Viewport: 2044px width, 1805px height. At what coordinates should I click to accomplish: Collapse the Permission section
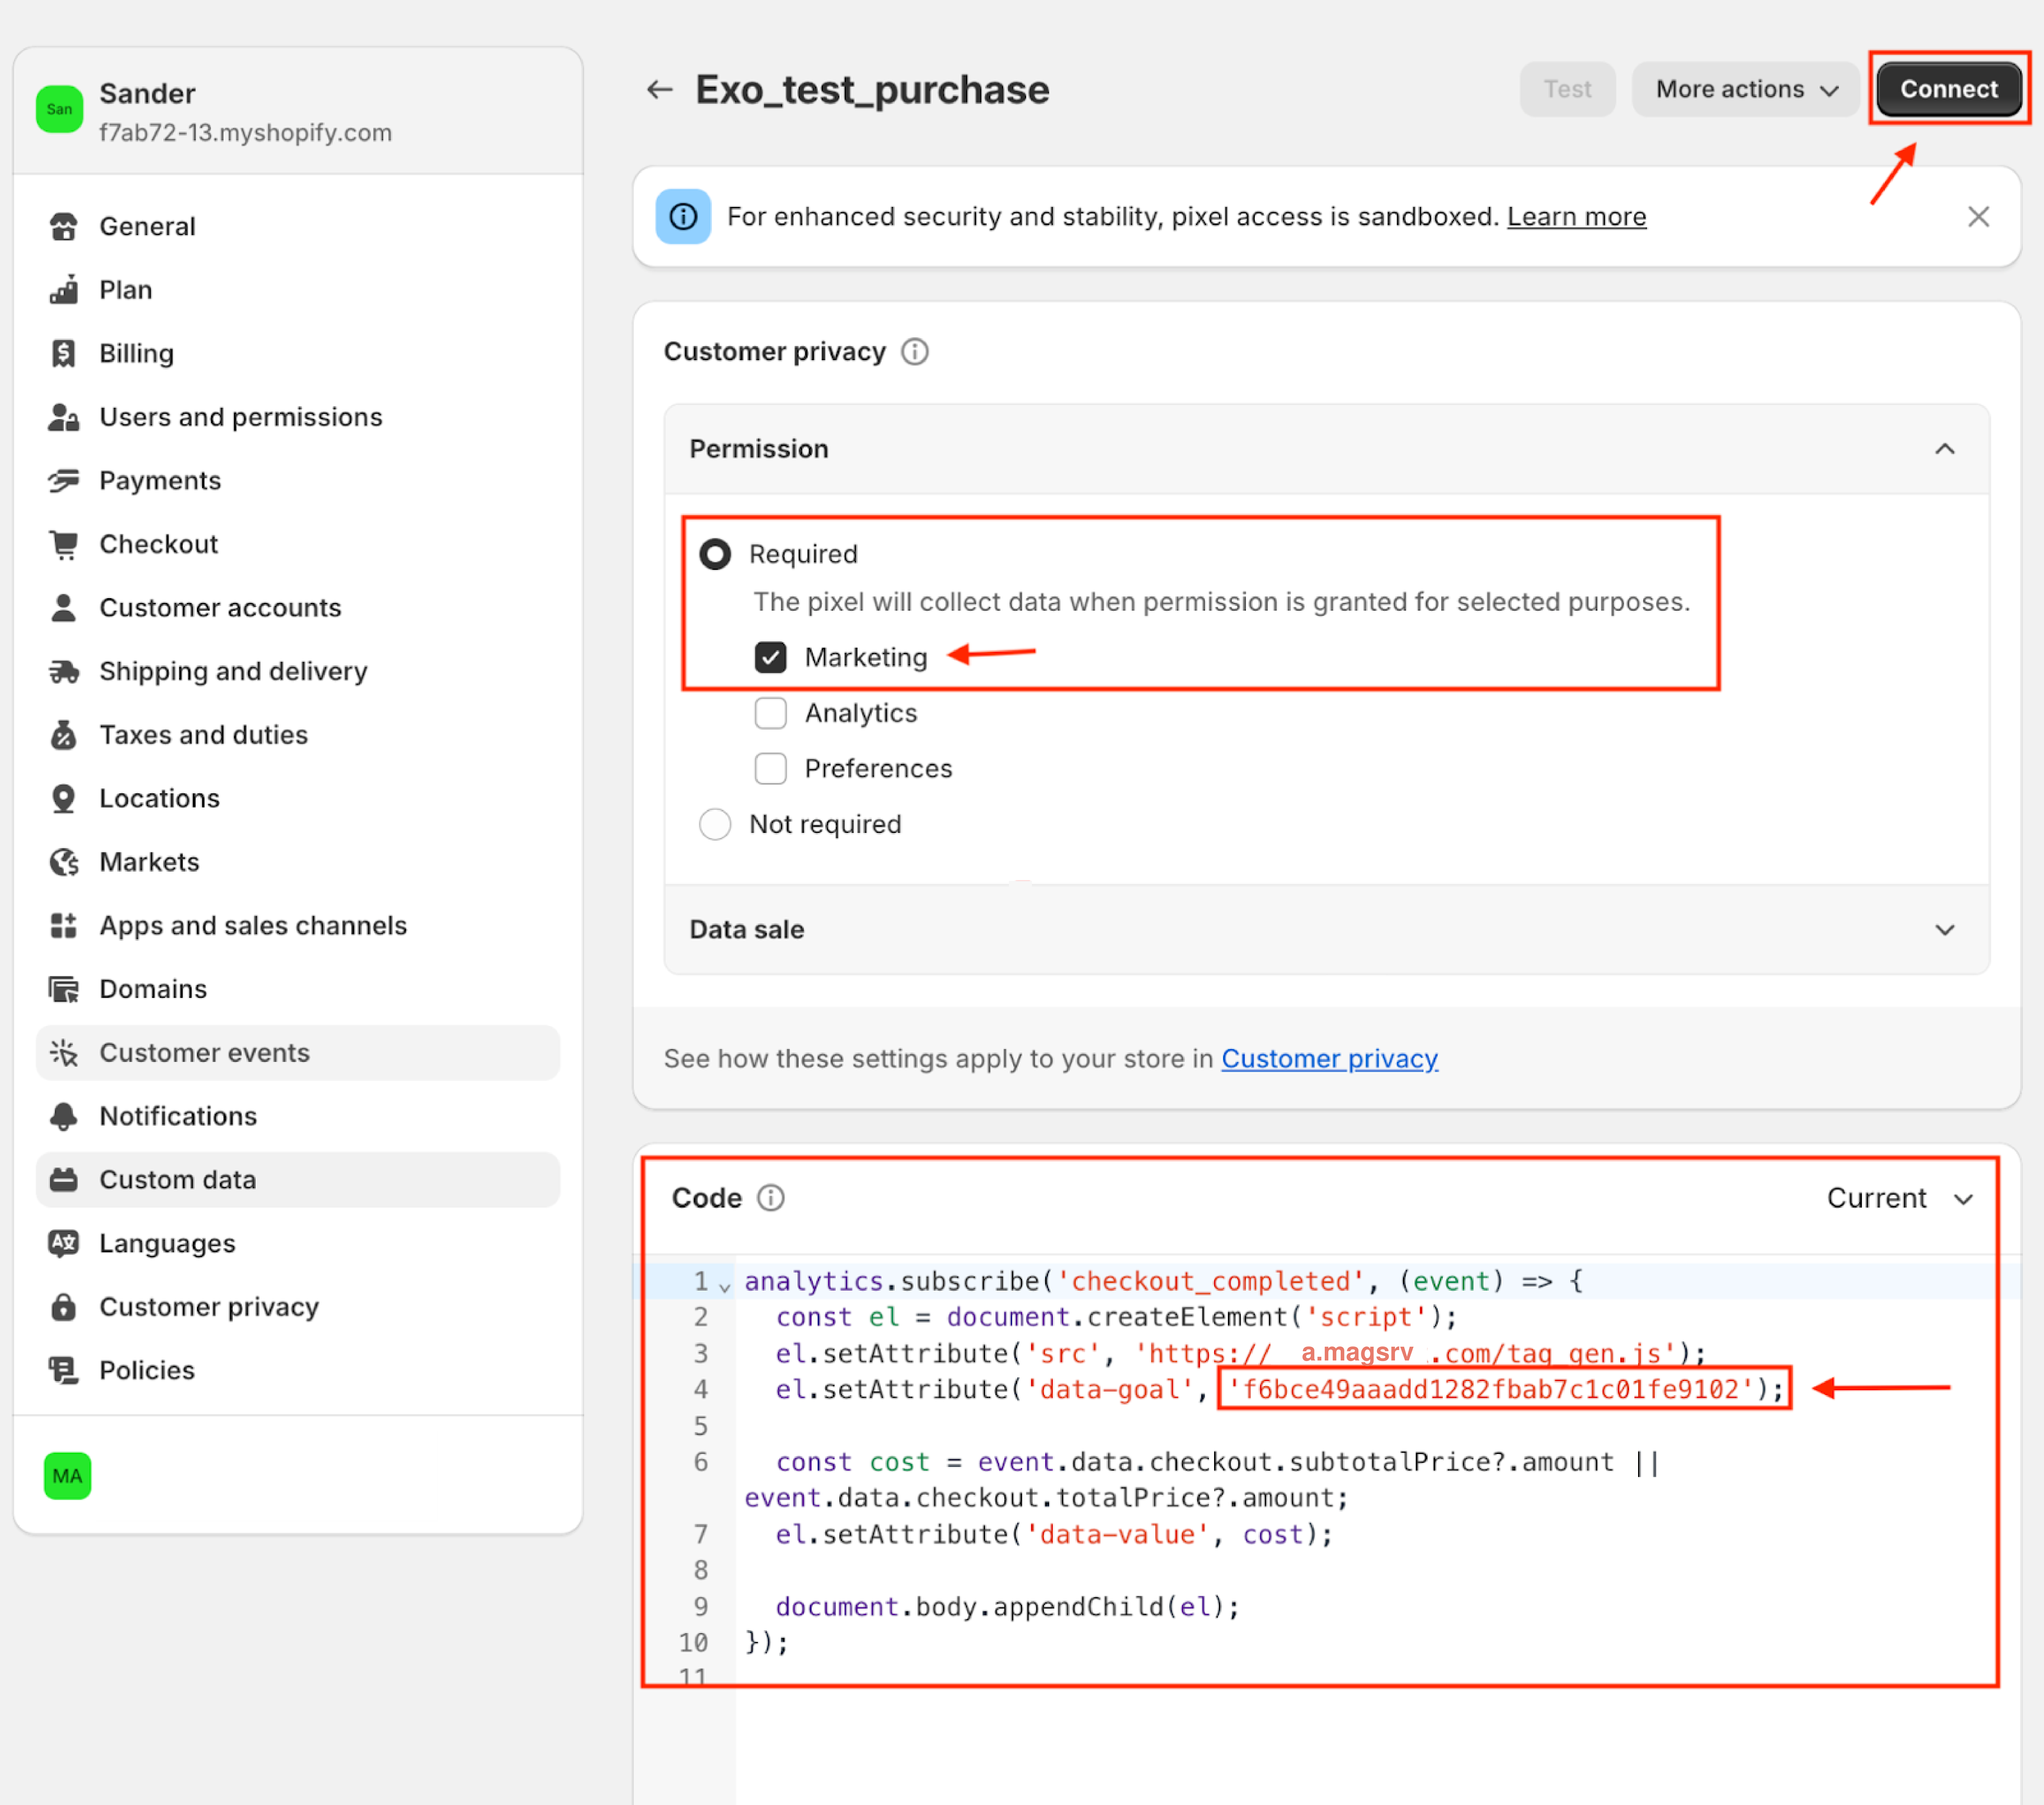tap(1944, 449)
